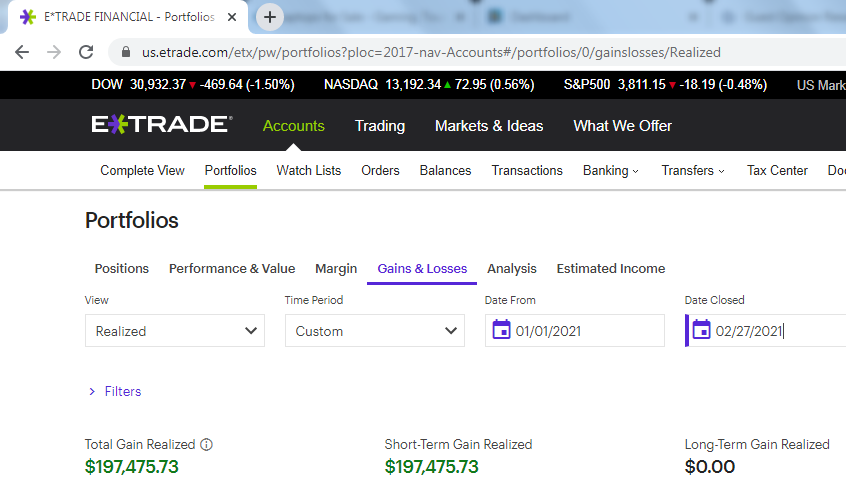
Task: Expand the Filters section
Action: pyautogui.click(x=115, y=391)
